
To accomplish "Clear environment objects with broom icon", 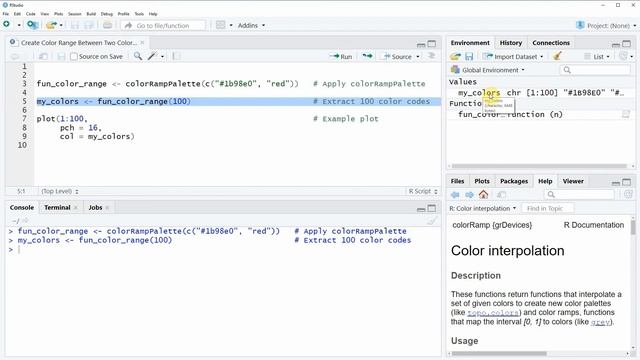I will (x=557, y=56).
